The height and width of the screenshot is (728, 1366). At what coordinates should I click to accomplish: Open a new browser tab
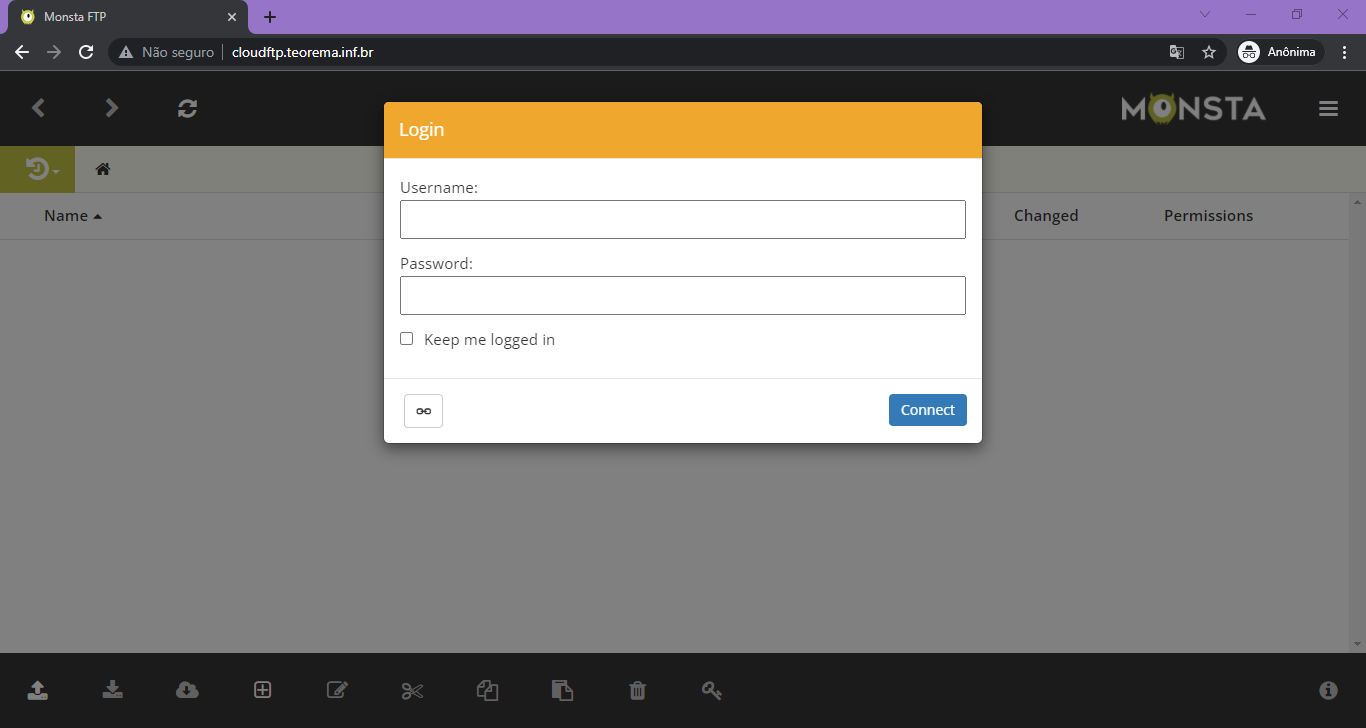pos(270,17)
